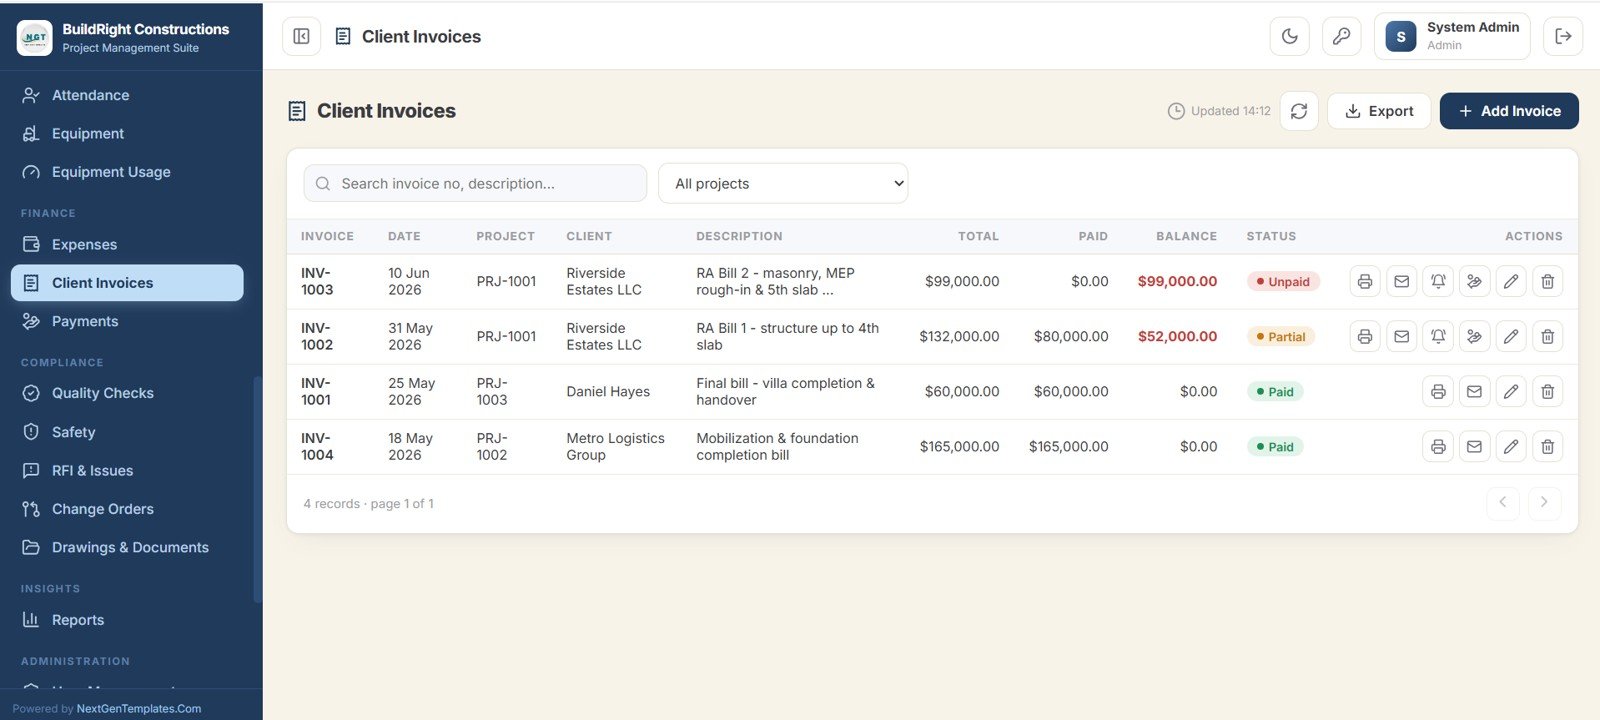The width and height of the screenshot is (1600, 720).
Task: Click the BuildRight Constructions logo
Action: (35, 38)
